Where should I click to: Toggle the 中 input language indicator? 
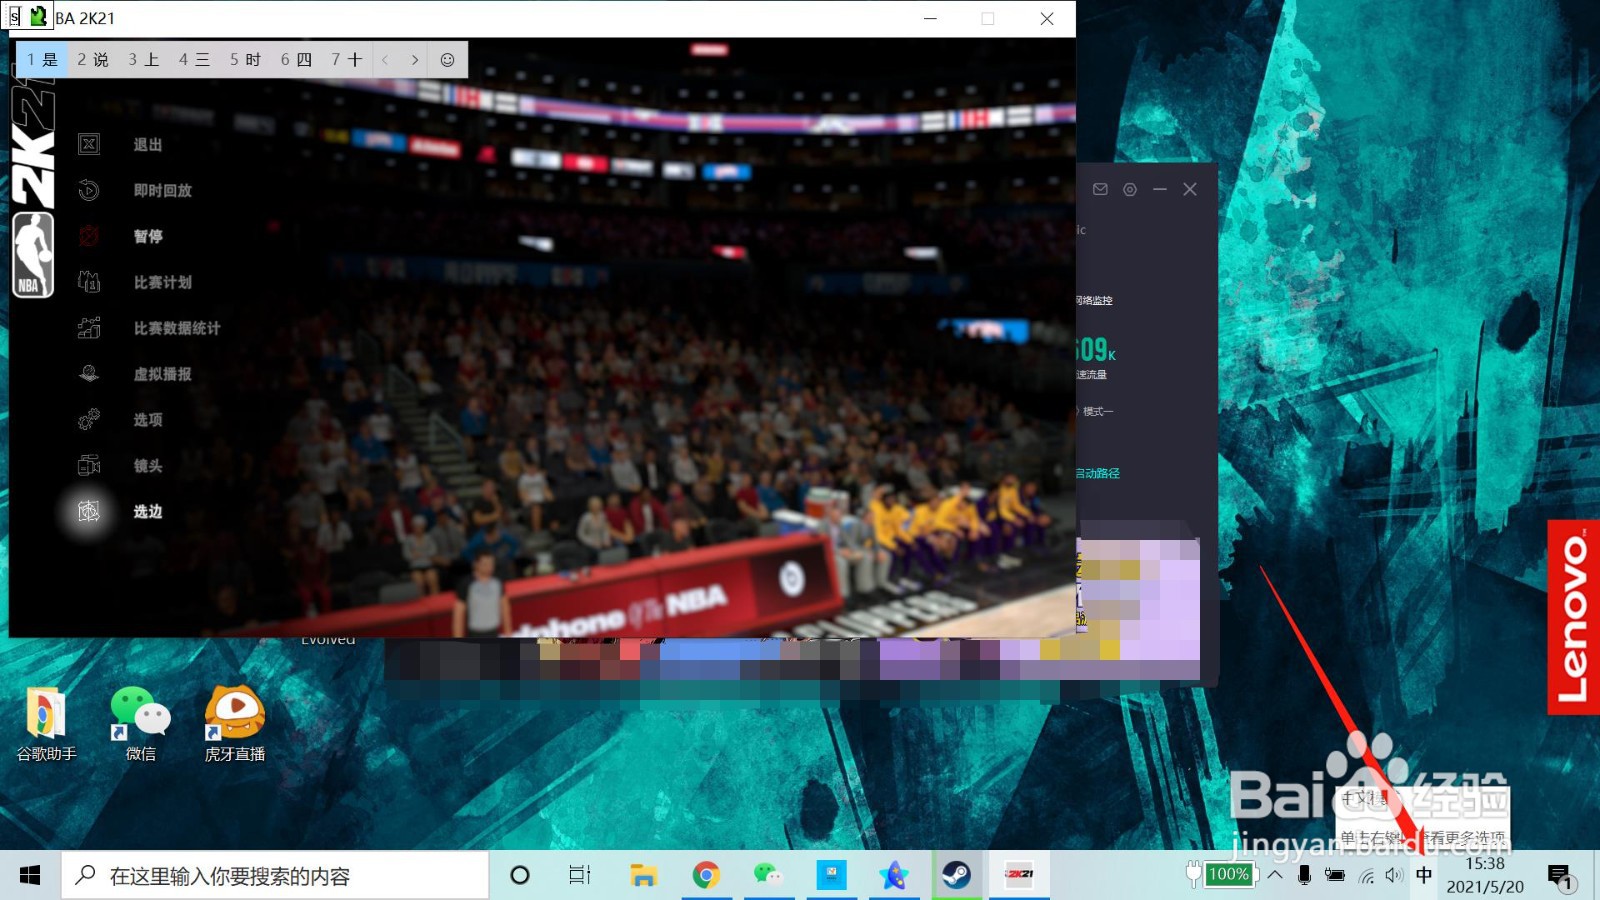[x=1424, y=876]
